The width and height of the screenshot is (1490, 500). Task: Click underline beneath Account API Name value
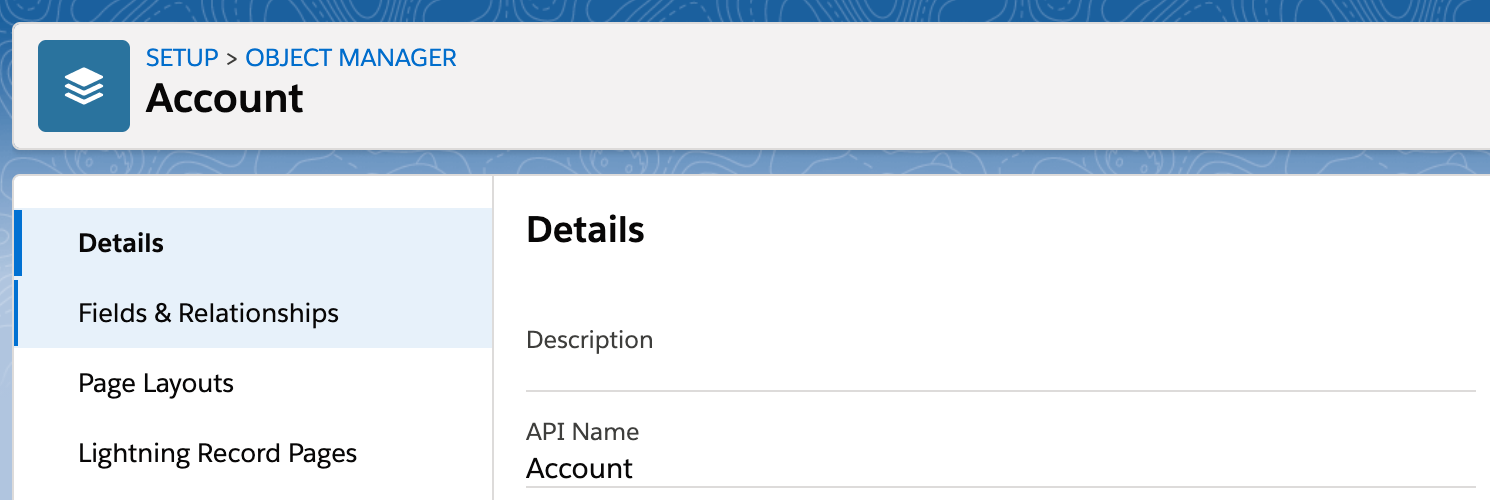click(1001, 487)
